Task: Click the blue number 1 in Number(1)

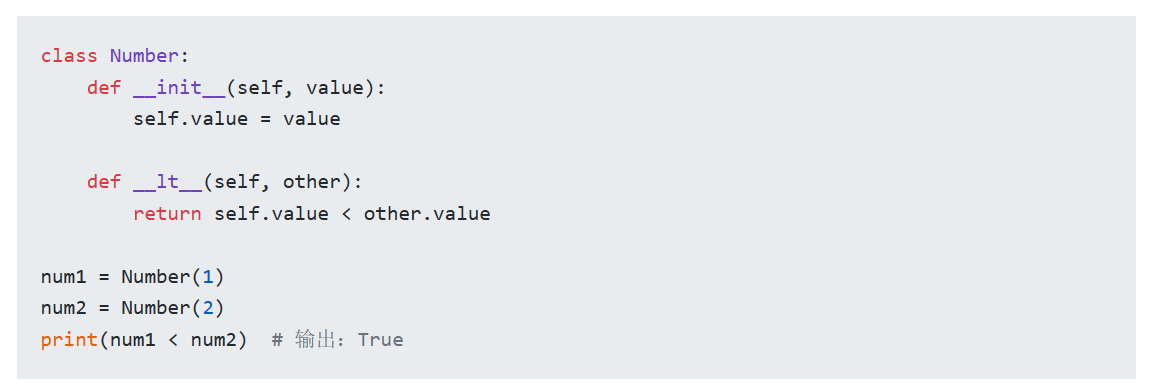Action: click(x=208, y=277)
